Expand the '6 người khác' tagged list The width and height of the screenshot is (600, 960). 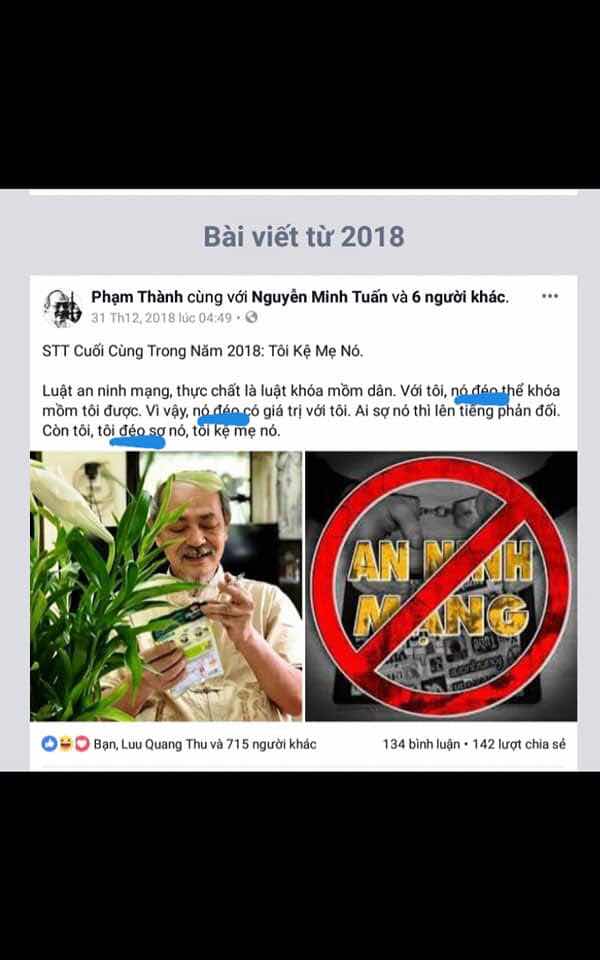[x=459, y=297]
